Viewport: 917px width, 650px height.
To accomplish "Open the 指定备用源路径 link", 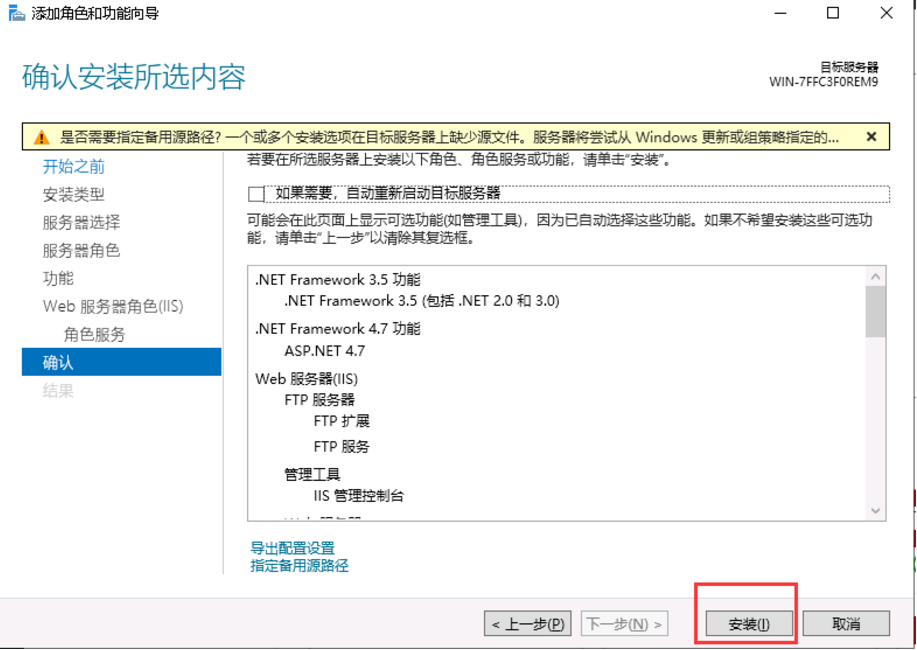I will 299,566.
